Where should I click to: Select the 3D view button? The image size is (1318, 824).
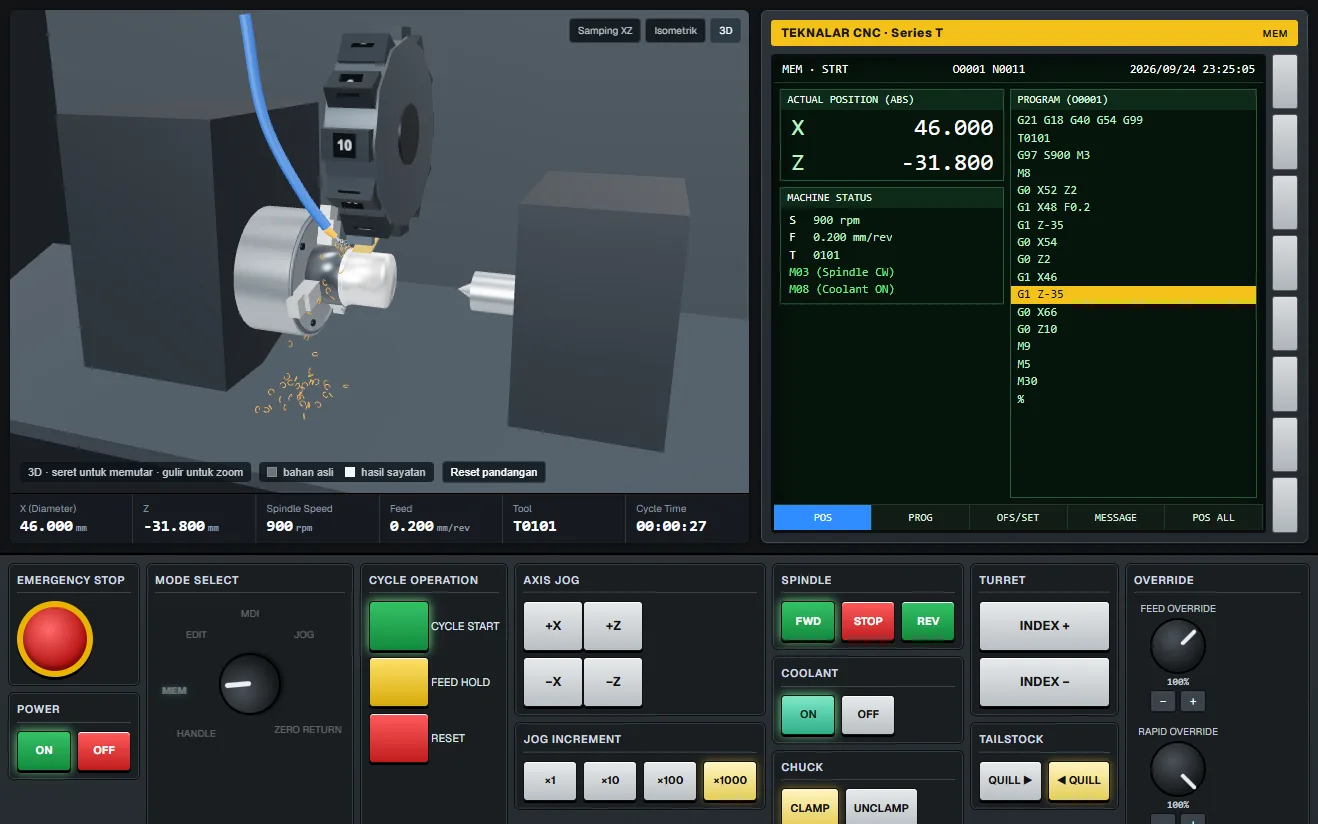[726, 31]
